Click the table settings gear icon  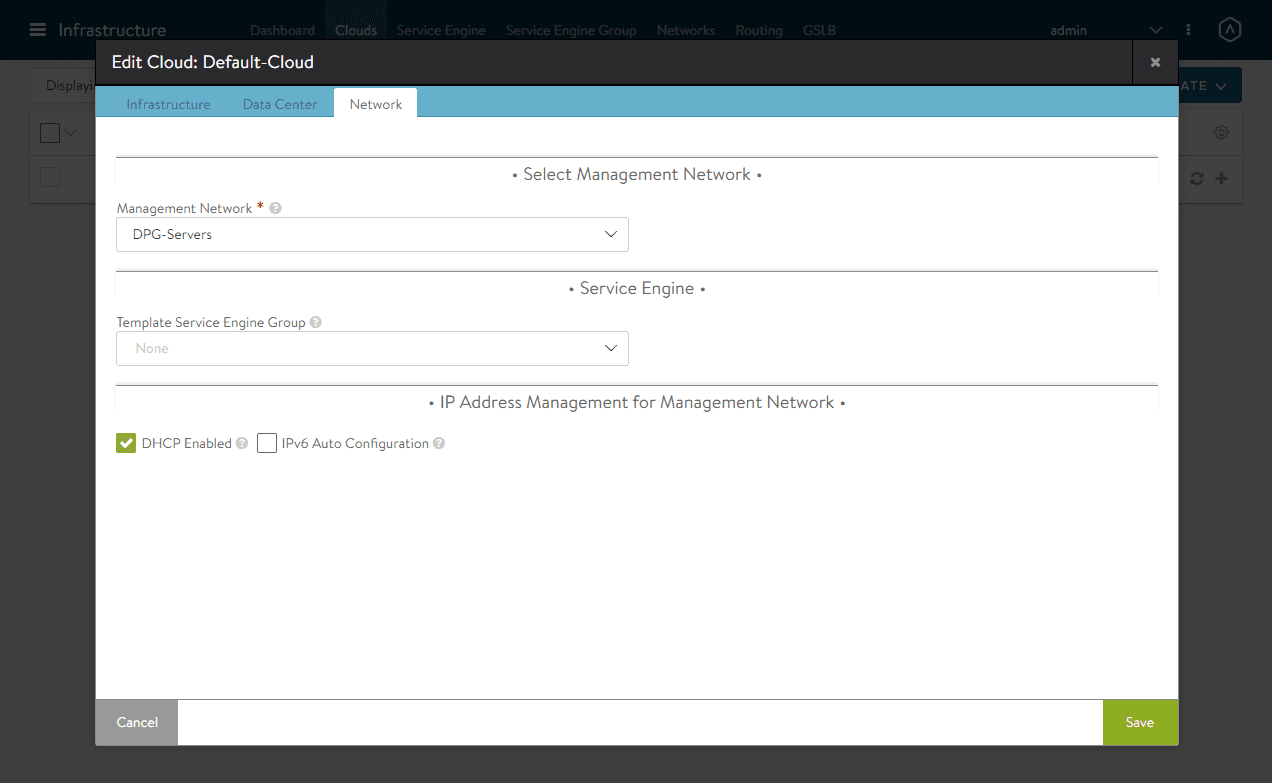pos(1221,133)
